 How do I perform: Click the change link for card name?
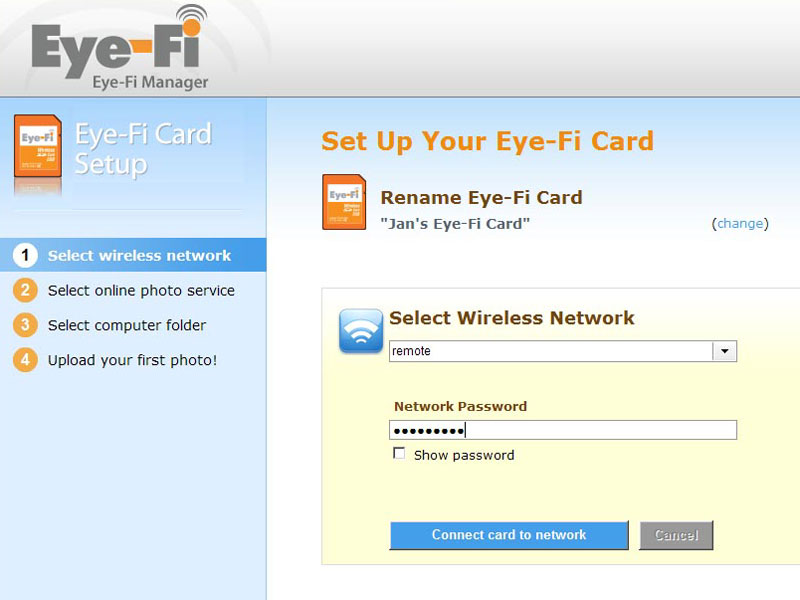740,223
